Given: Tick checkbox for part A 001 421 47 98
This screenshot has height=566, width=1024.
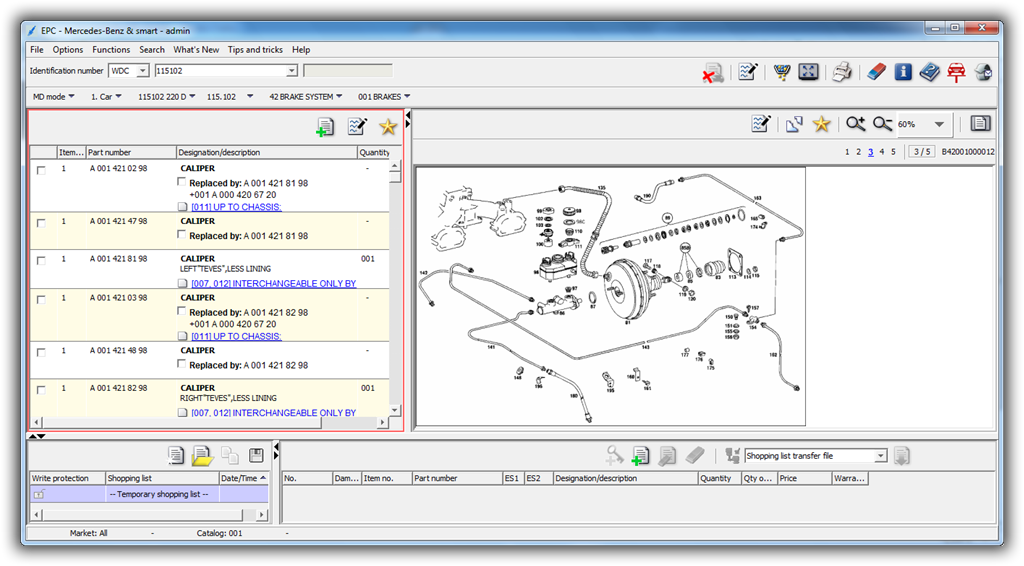Looking at the screenshot, I should tap(41, 223).
